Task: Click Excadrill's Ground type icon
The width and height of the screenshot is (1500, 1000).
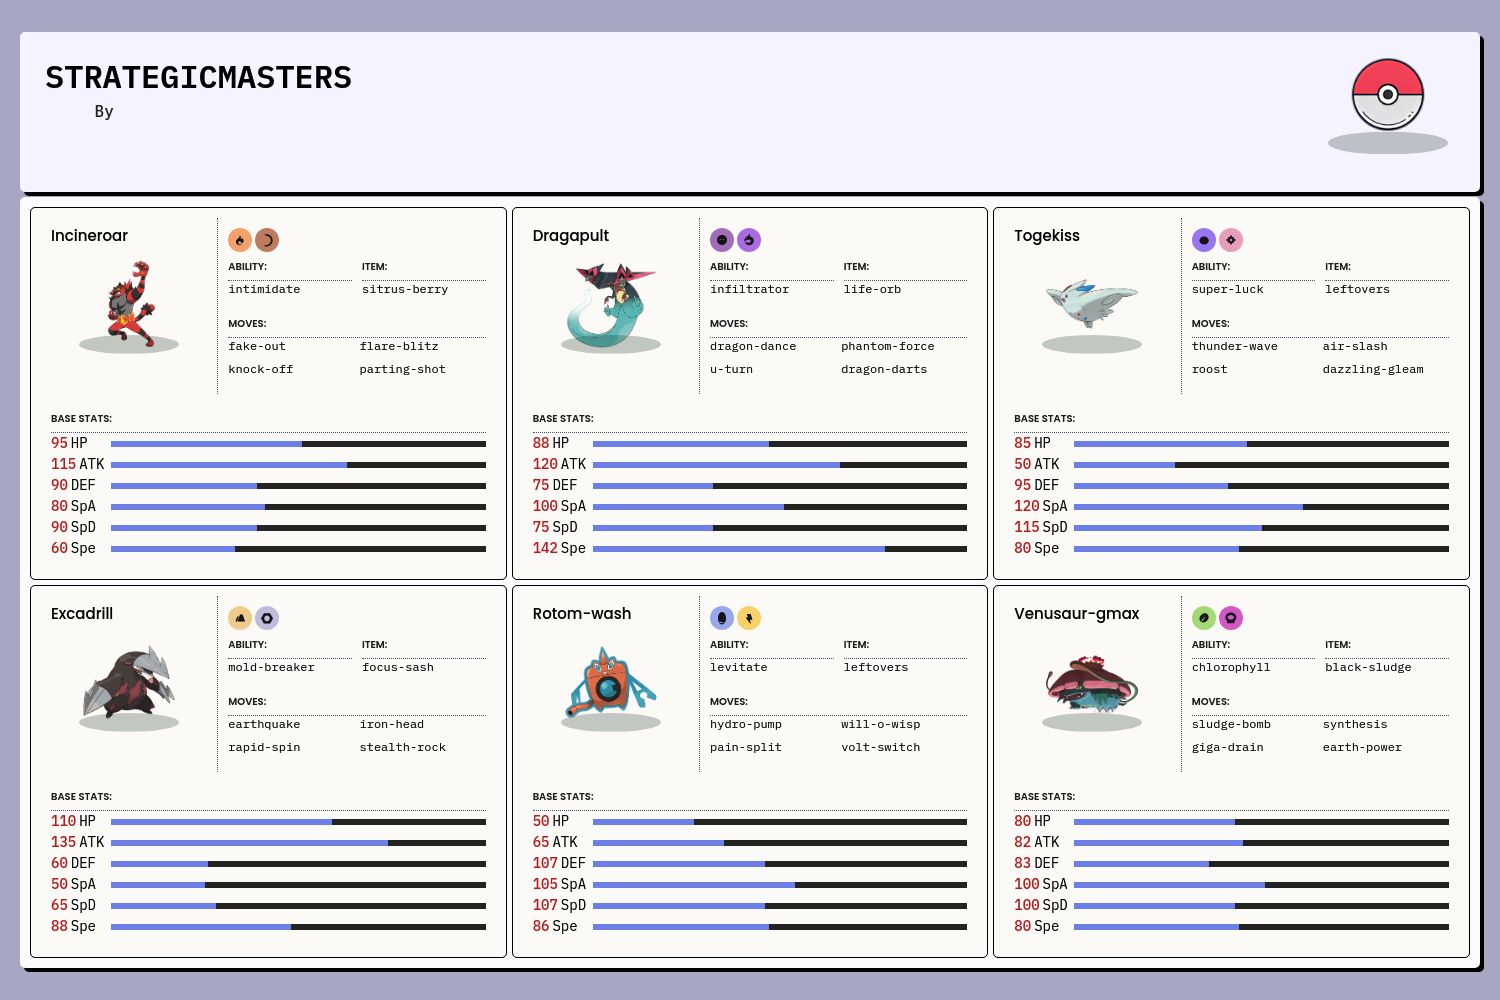Action: [240, 618]
